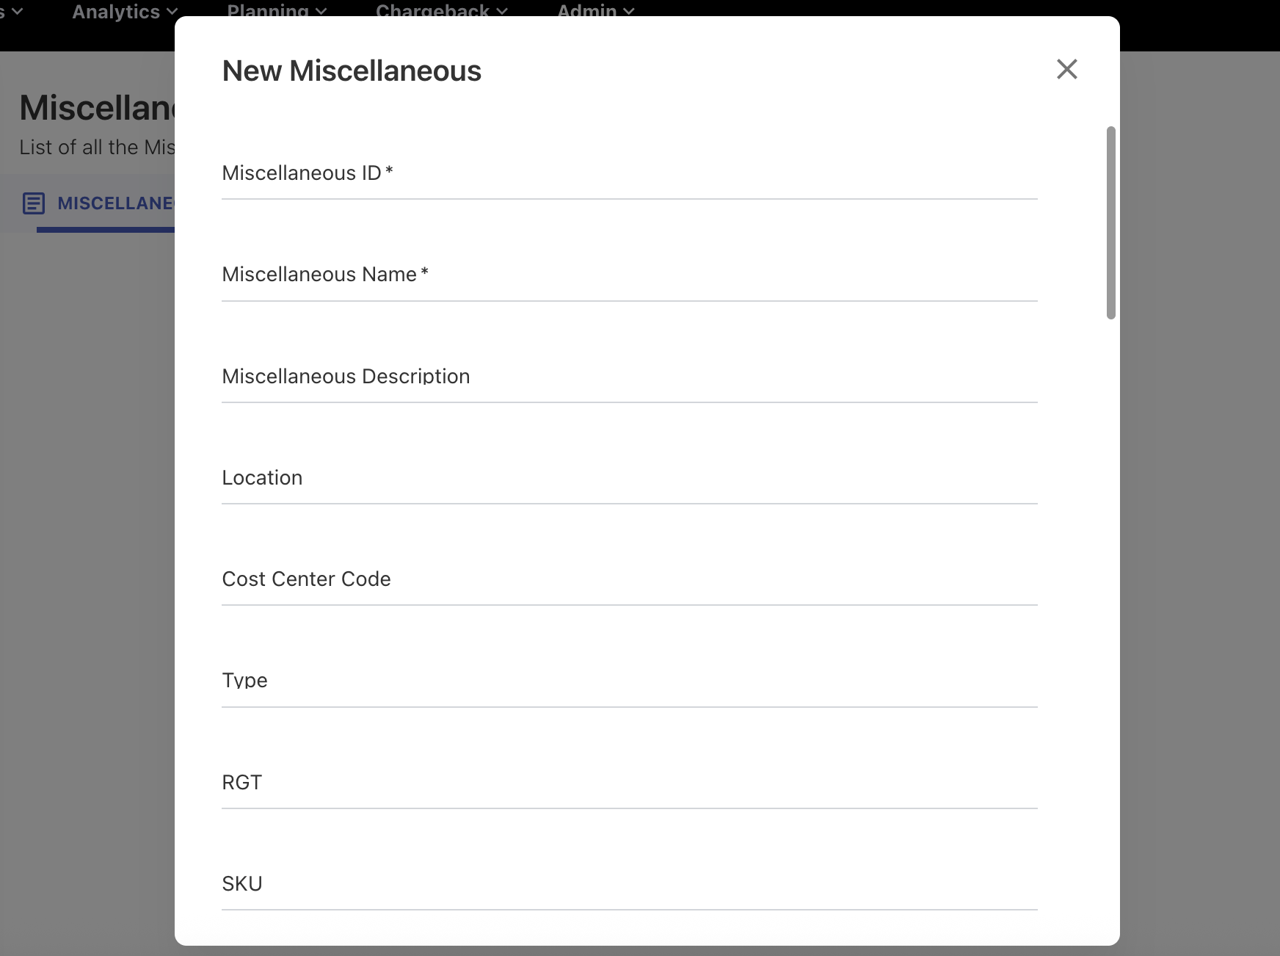Click the Planning chevron arrow
Screen dimensions: 1280x956
(x=321, y=12)
